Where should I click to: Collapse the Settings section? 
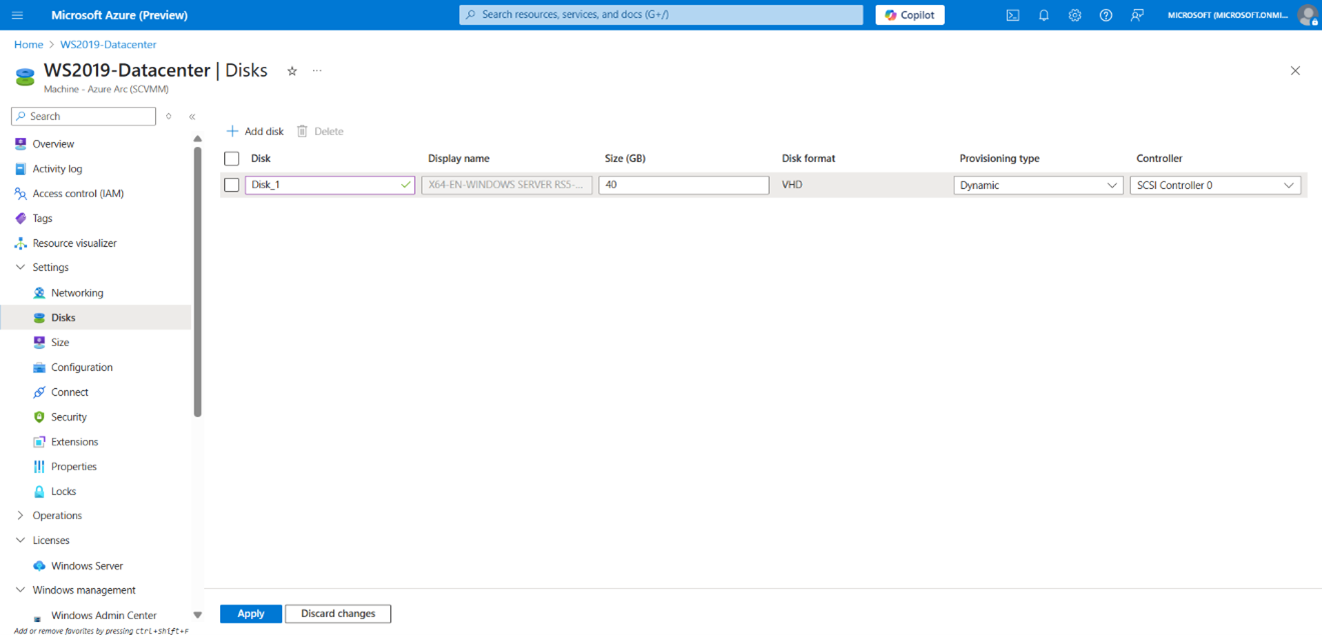(20, 268)
